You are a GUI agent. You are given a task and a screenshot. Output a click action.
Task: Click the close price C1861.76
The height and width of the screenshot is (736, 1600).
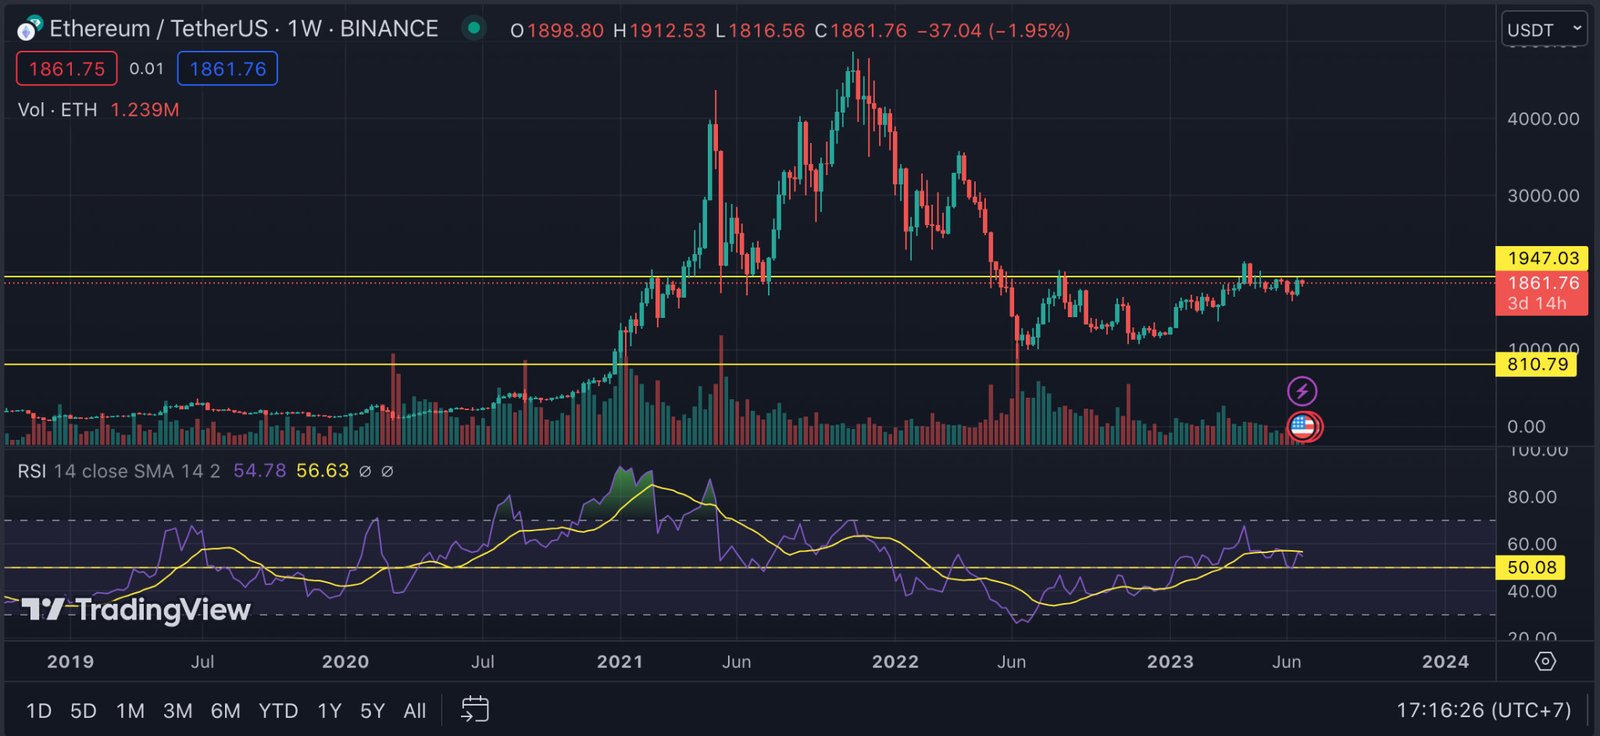[x=860, y=31]
